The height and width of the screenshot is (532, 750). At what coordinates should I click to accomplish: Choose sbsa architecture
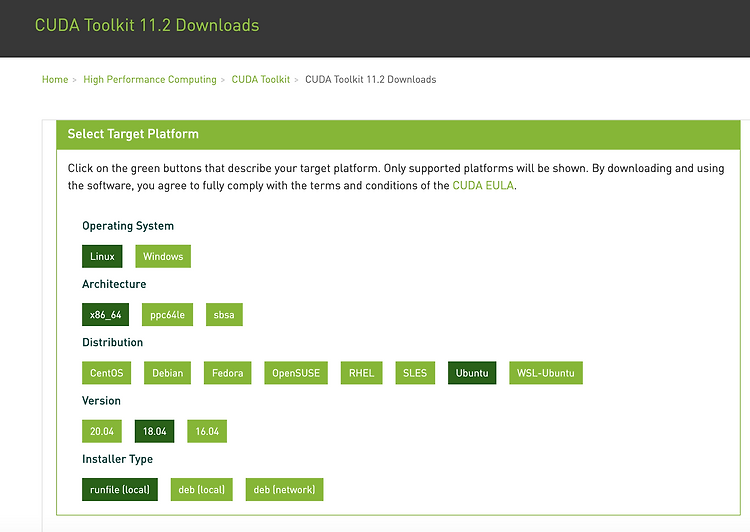224,315
